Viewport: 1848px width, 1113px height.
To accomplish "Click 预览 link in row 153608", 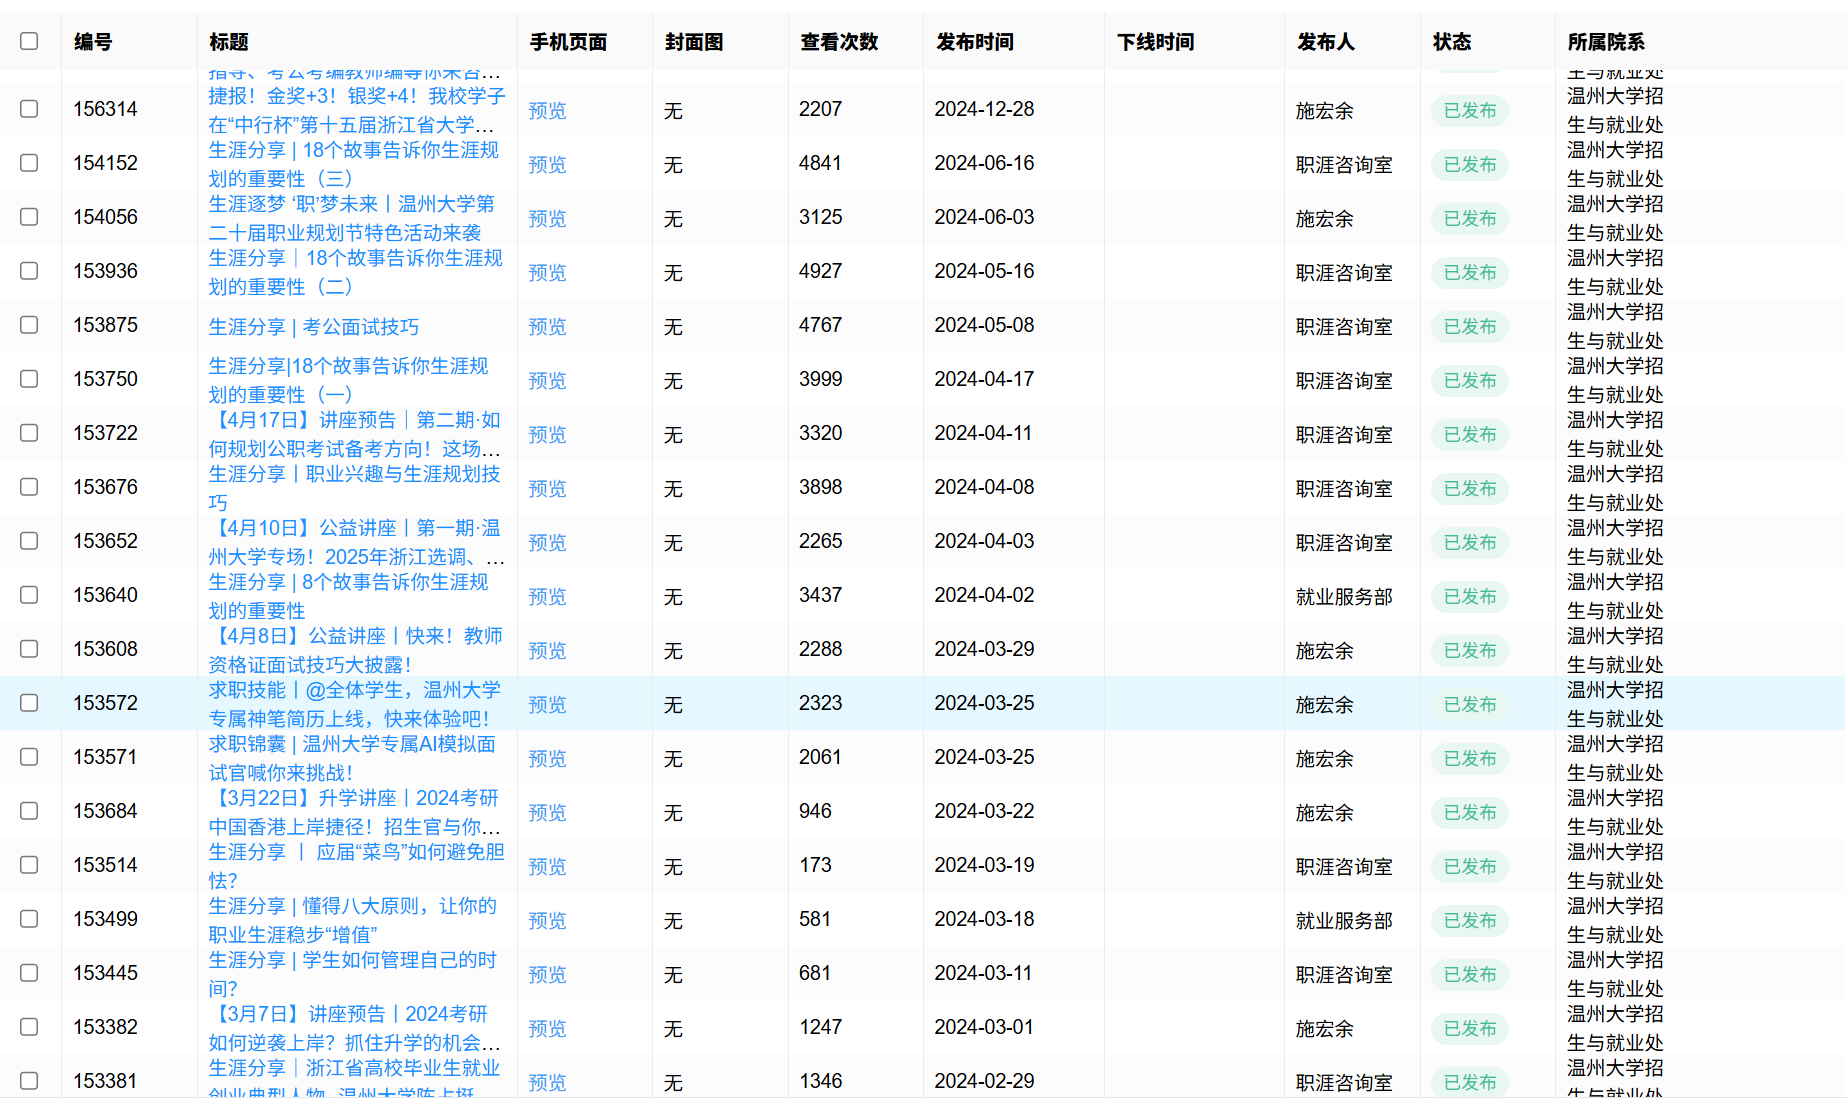I will [x=547, y=651].
